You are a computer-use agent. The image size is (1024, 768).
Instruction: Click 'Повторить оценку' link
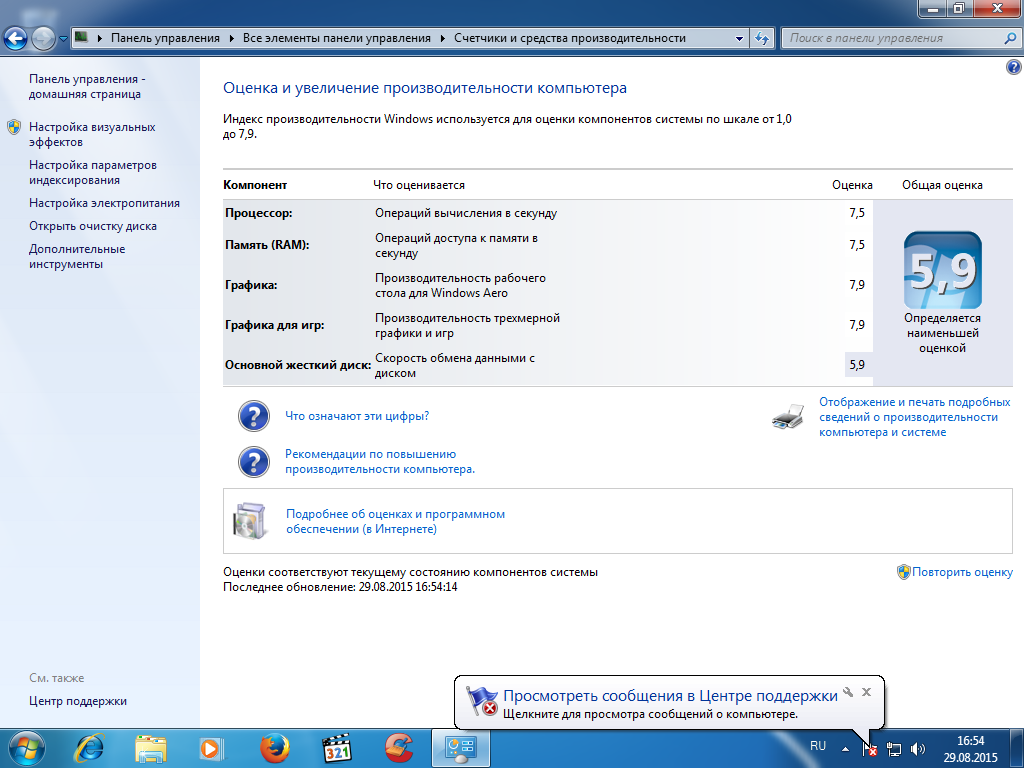click(x=962, y=572)
